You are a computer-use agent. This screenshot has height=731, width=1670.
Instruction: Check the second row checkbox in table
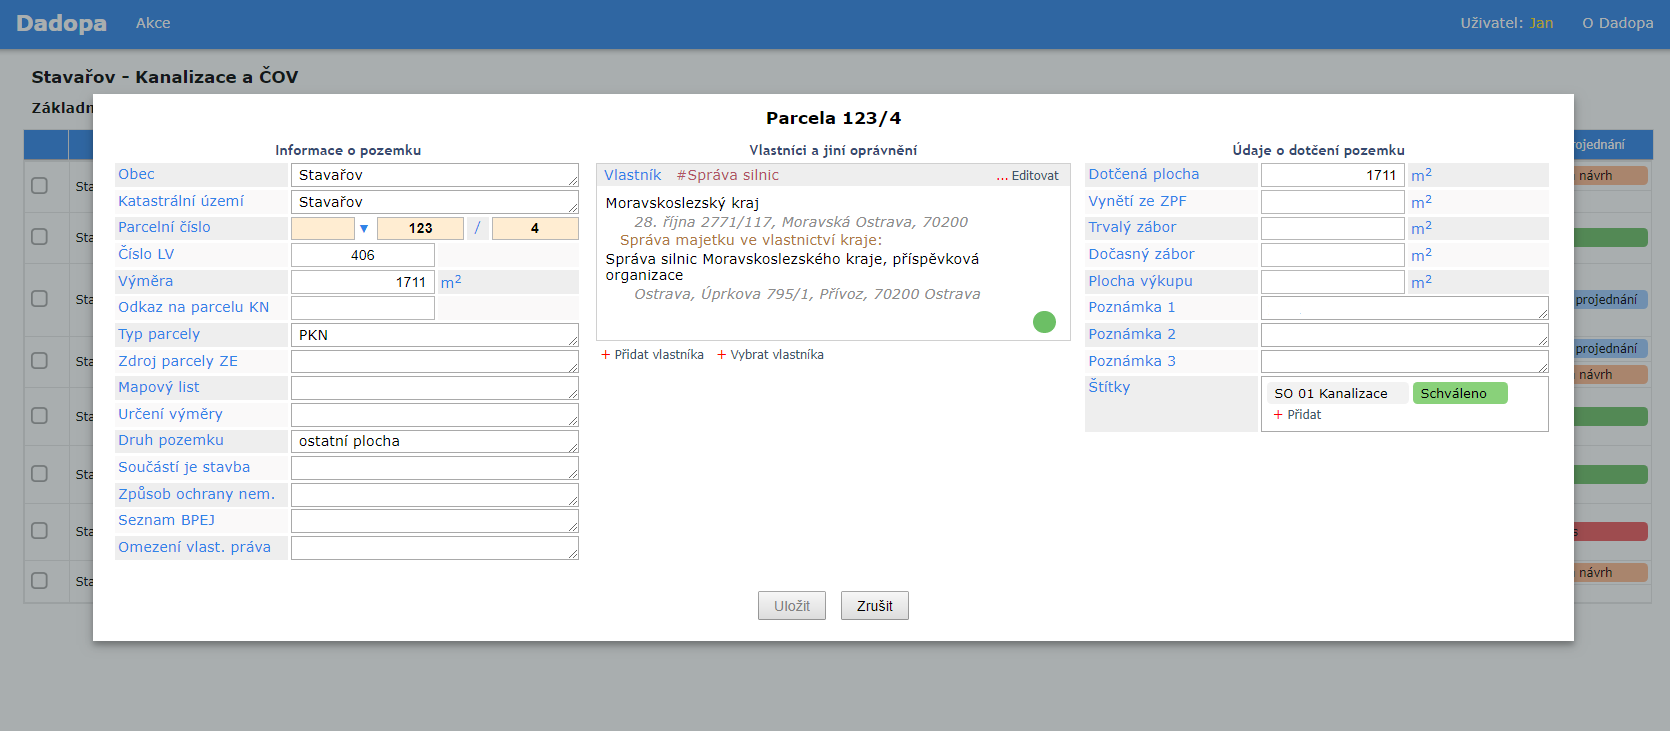[x=39, y=237]
